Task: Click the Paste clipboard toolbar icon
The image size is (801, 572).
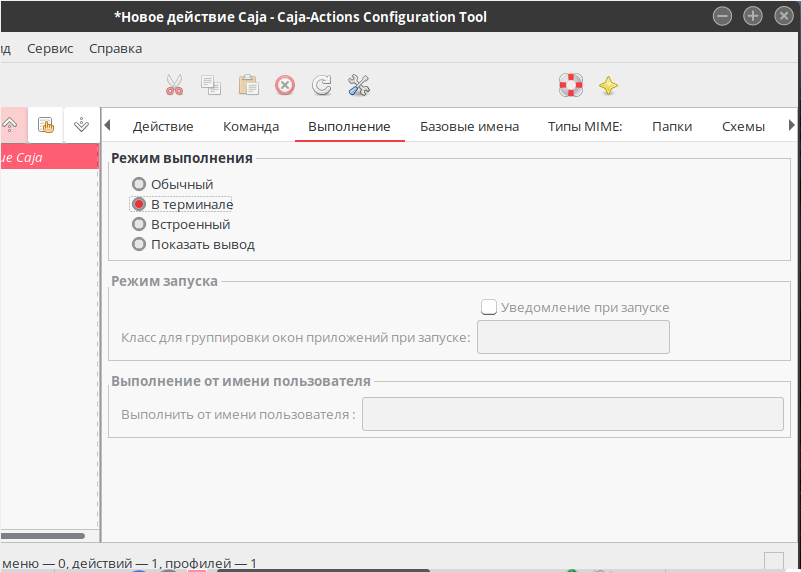Action: pos(248,85)
